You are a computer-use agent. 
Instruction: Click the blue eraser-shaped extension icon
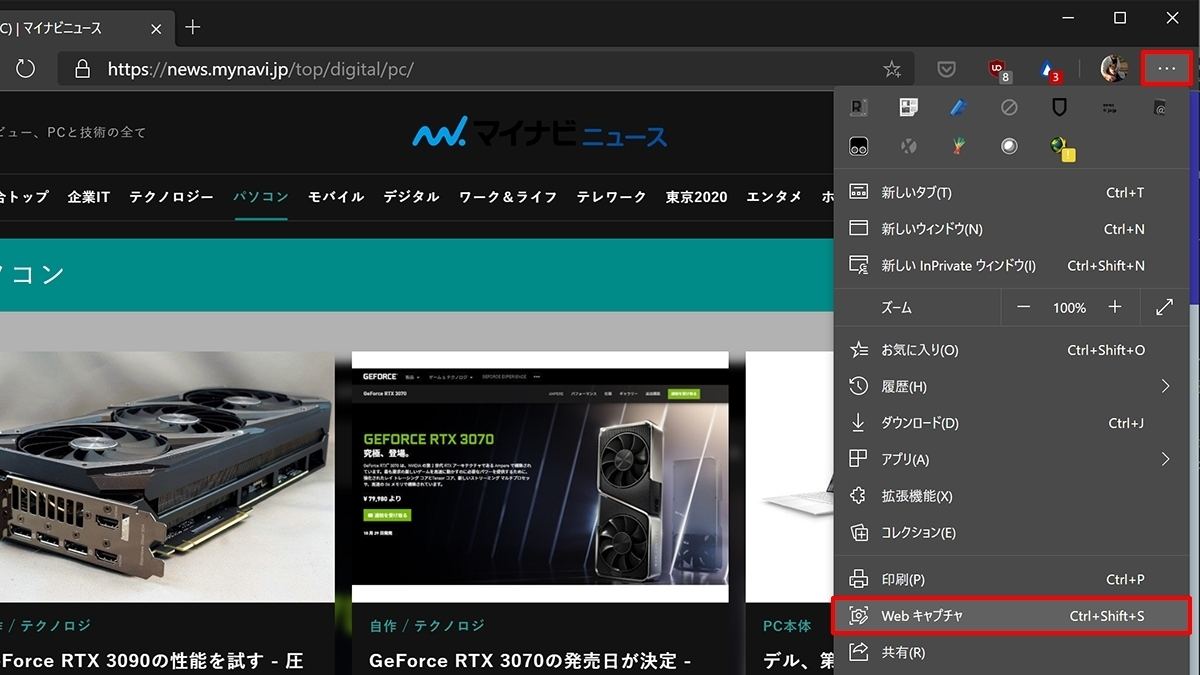click(x=959, y=107)
